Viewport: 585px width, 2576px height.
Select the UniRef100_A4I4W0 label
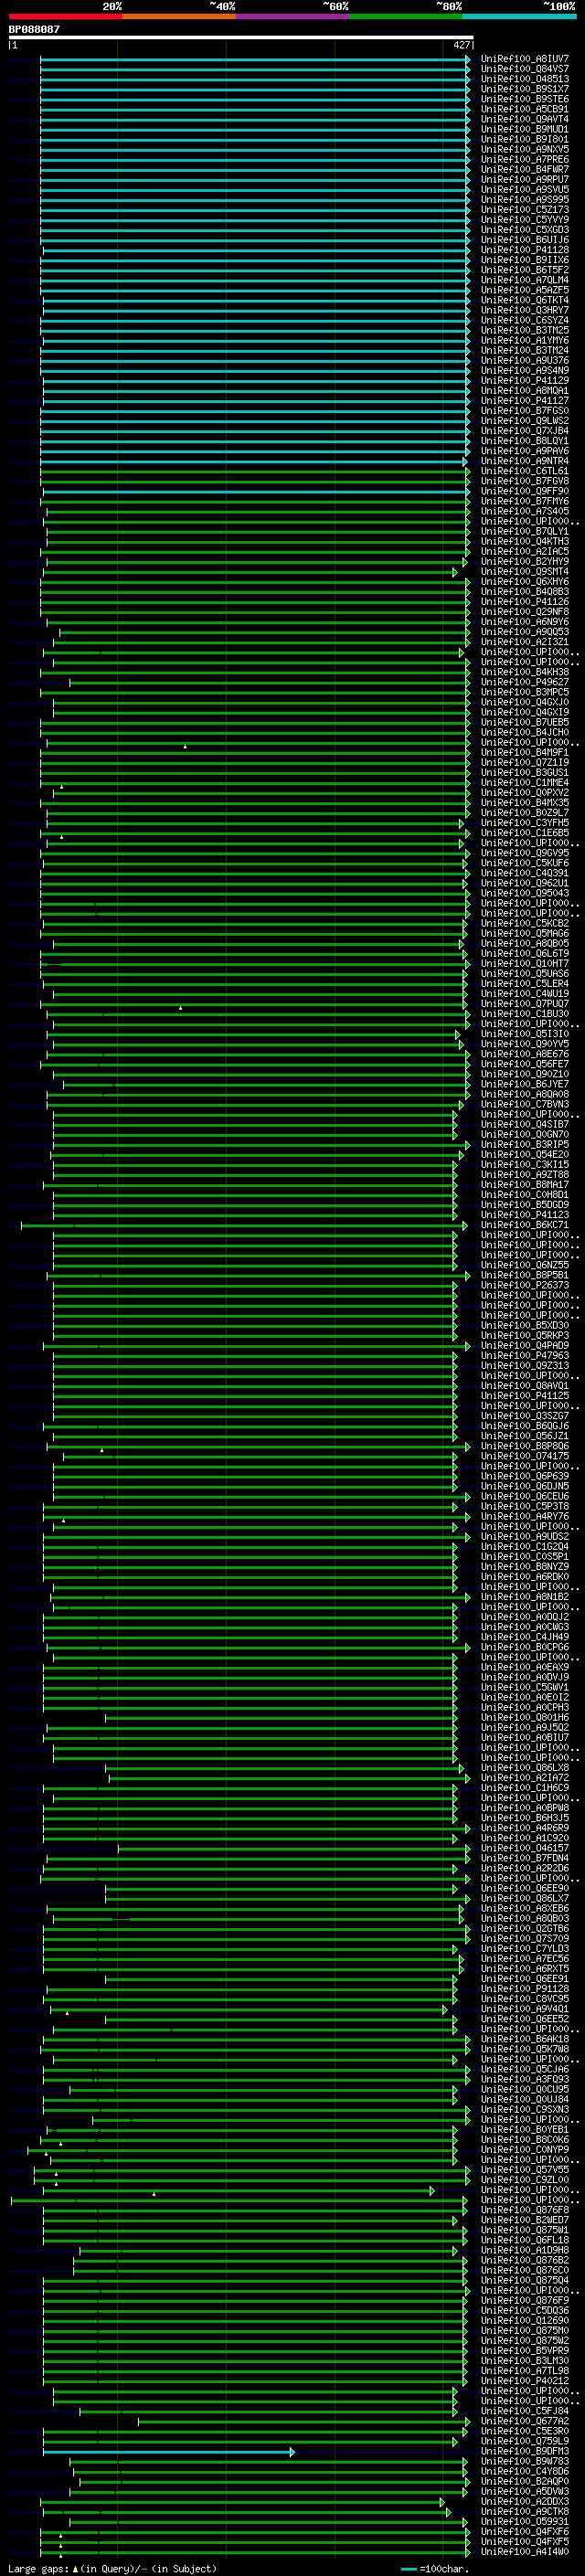(524, 2551)
